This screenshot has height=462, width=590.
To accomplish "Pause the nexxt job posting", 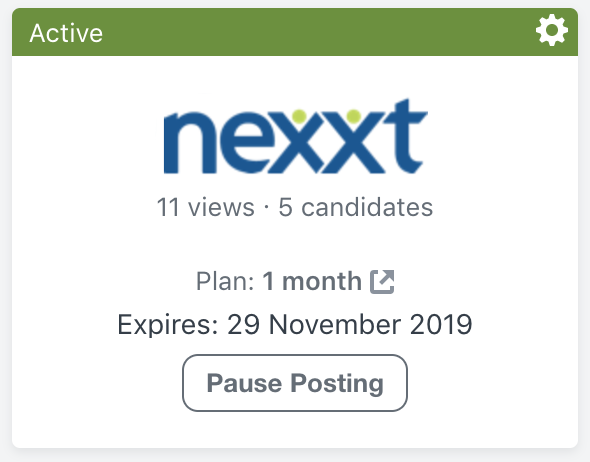I will pos(295,383).
